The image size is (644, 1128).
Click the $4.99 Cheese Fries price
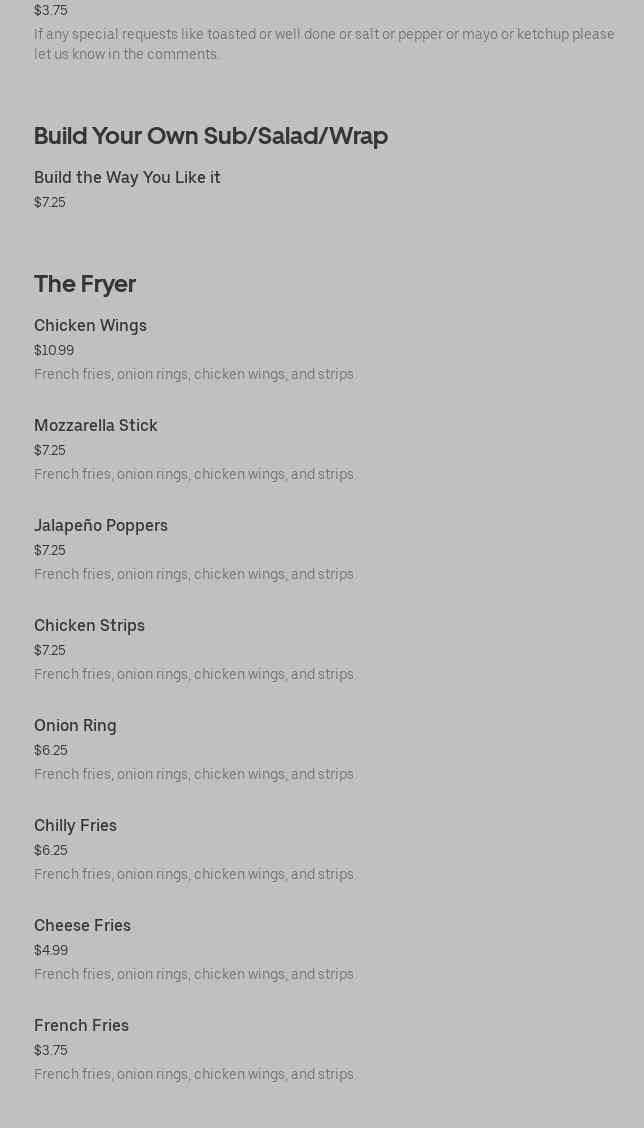click(51, 951)
